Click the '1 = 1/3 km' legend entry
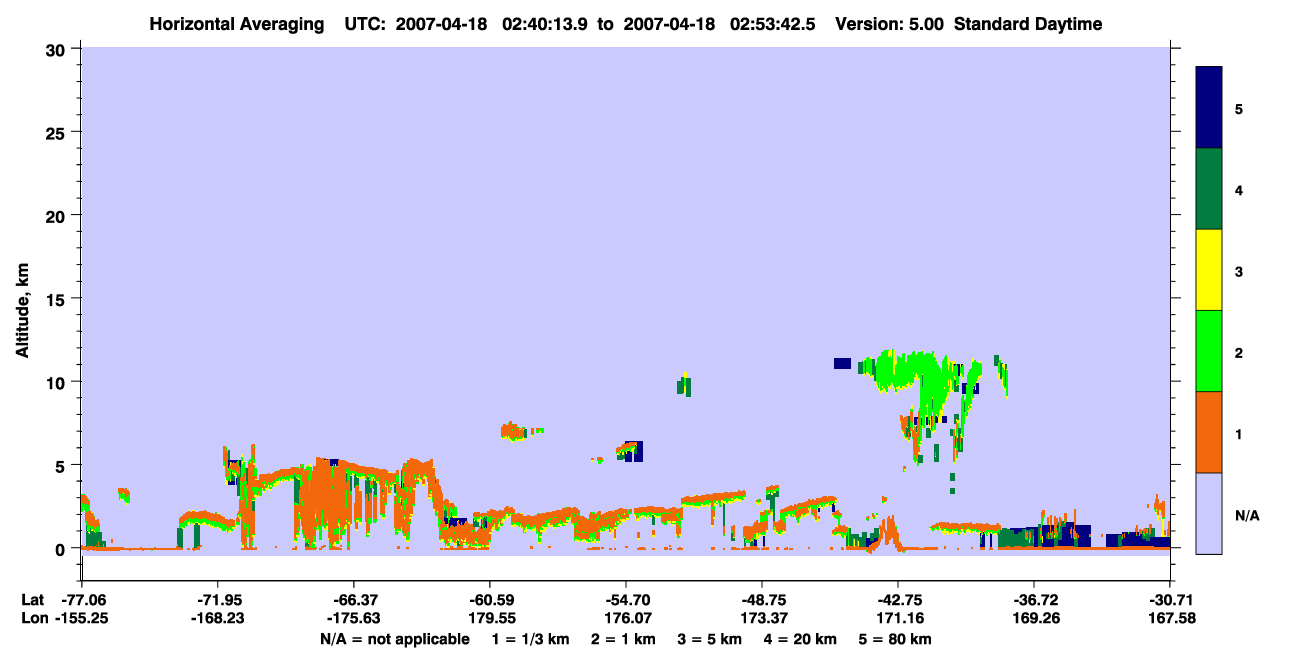 coord(530,639)
